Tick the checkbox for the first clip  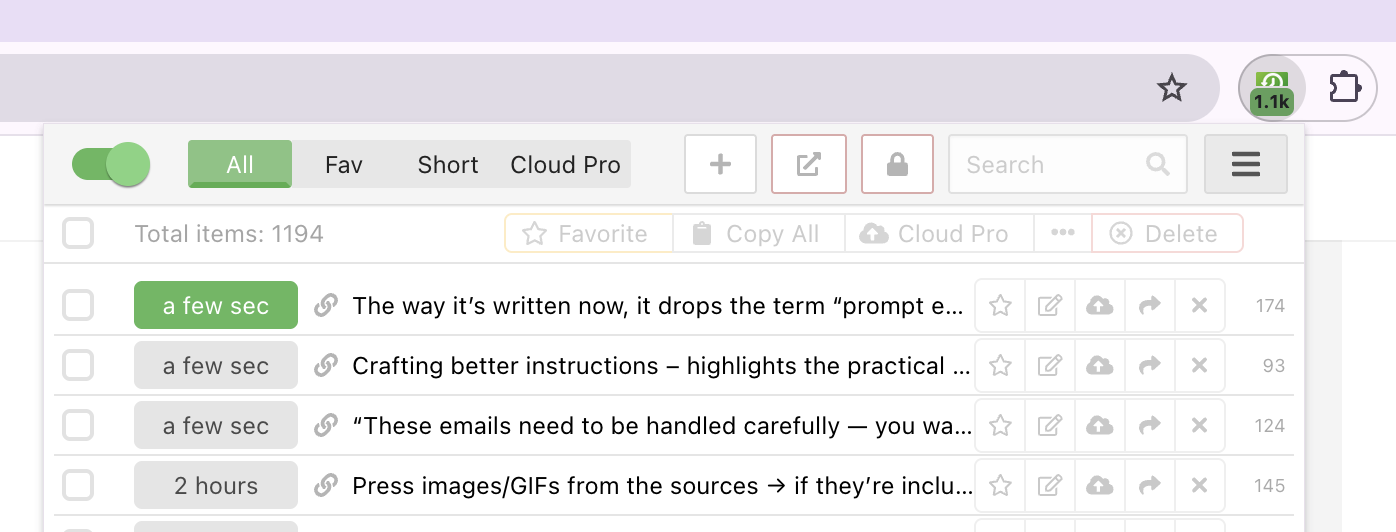point(78,306)
